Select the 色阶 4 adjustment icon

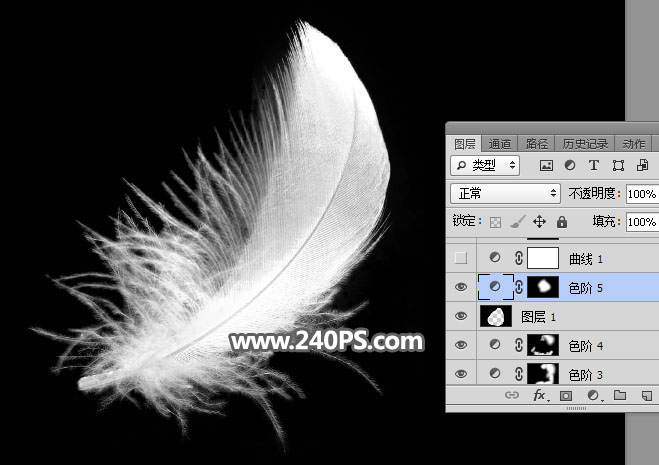[x=495, y=344]
